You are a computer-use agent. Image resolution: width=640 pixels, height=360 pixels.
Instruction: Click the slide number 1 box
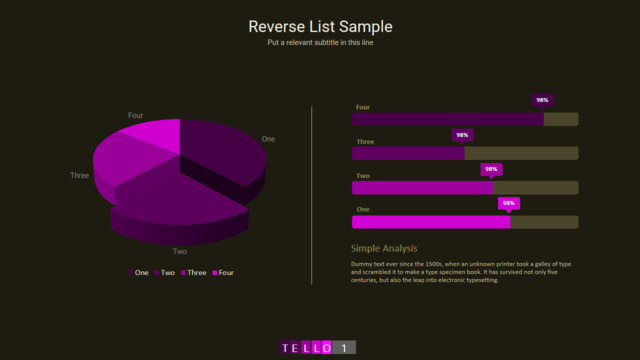pos(344,348)
